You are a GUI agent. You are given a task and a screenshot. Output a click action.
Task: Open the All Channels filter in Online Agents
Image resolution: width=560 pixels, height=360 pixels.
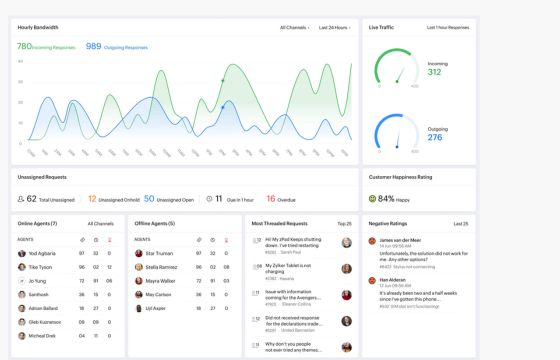[101, 224]
